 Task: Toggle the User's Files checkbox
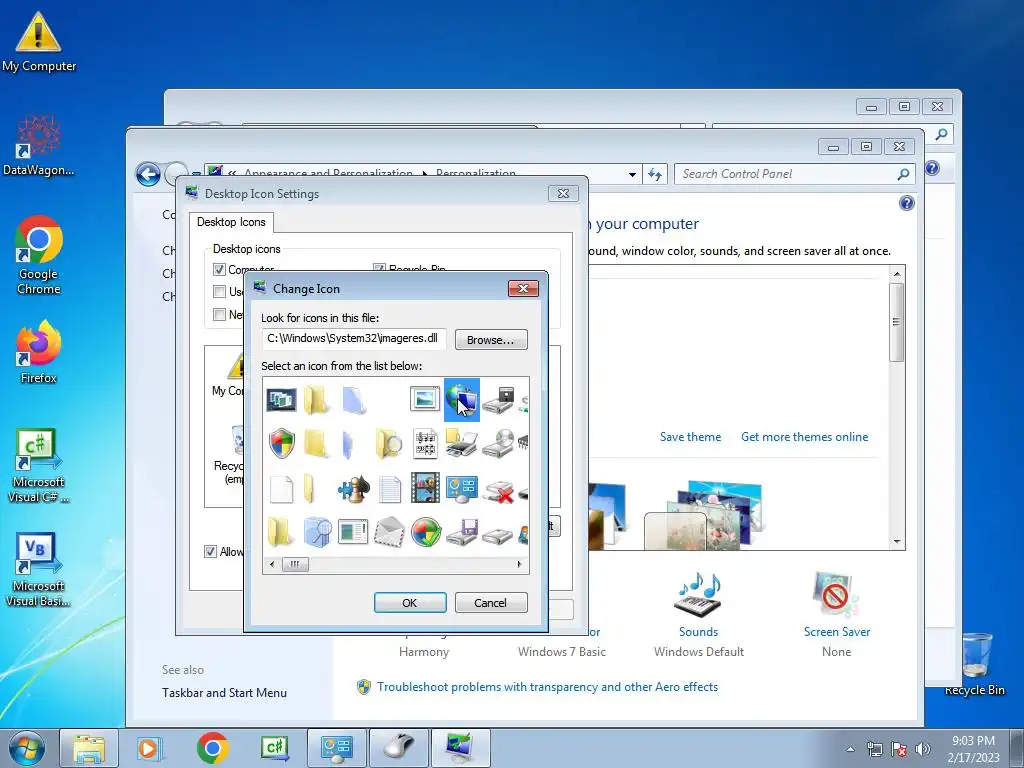click(219, 291)
